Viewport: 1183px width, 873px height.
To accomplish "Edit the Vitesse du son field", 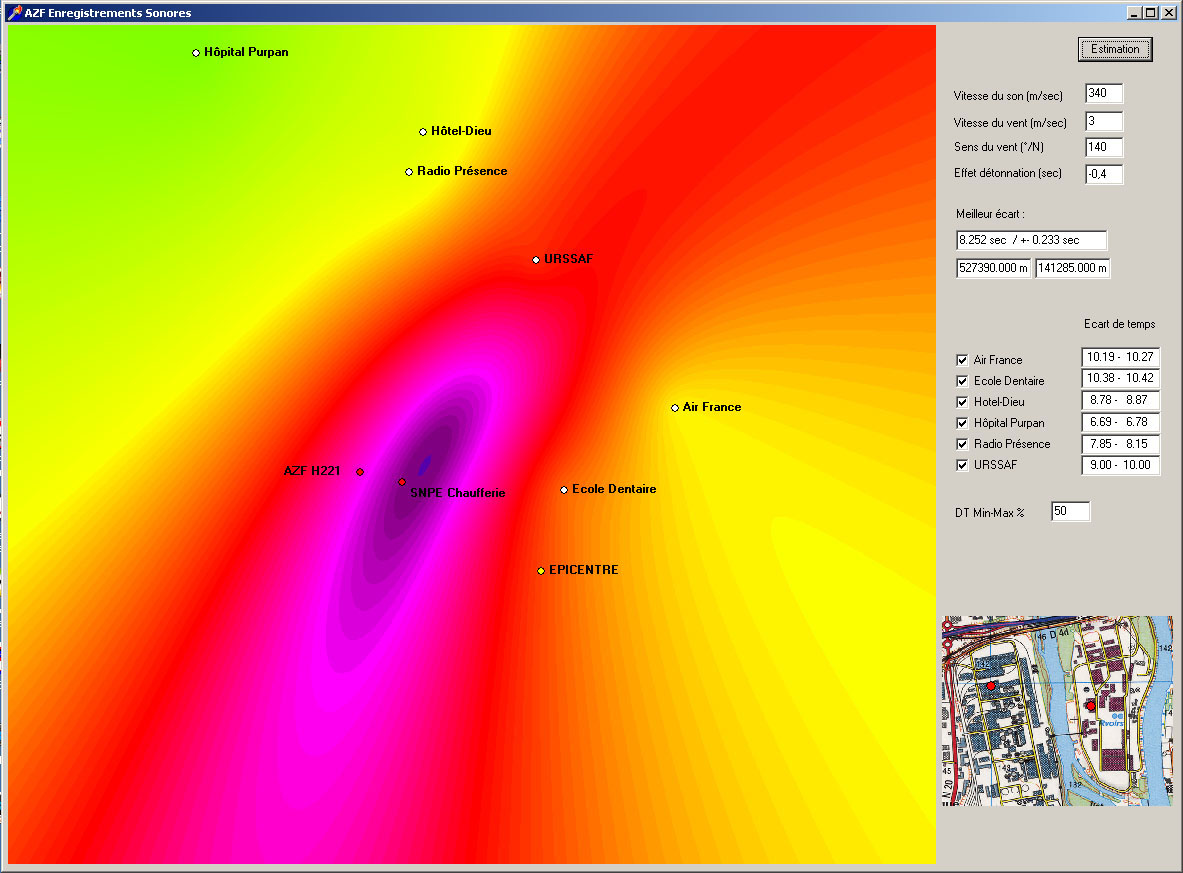I will [1104, 94].
